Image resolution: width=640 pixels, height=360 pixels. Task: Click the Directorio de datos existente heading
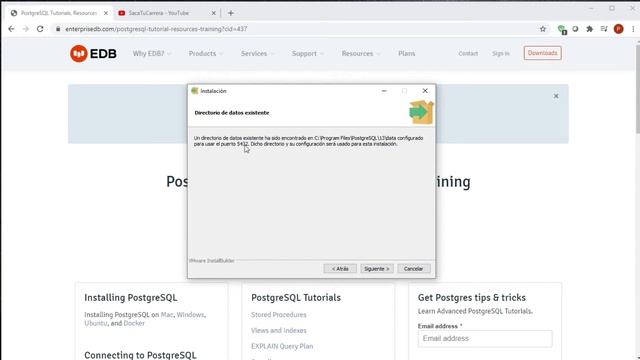click(x=232, y=113)
